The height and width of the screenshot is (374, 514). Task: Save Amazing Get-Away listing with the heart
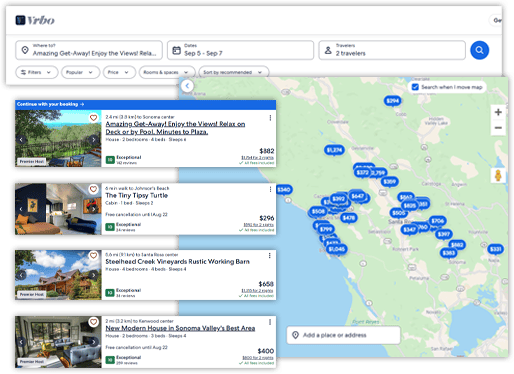tap(93, 118)
